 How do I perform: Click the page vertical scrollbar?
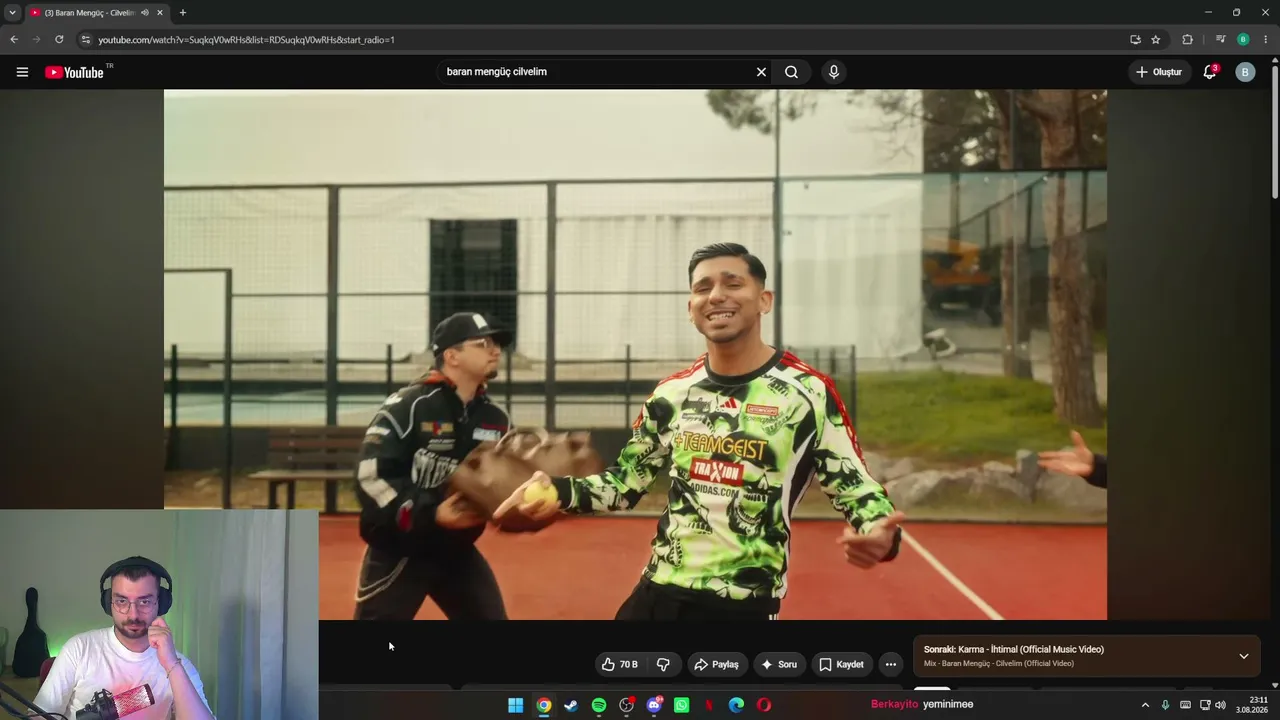1275,130
